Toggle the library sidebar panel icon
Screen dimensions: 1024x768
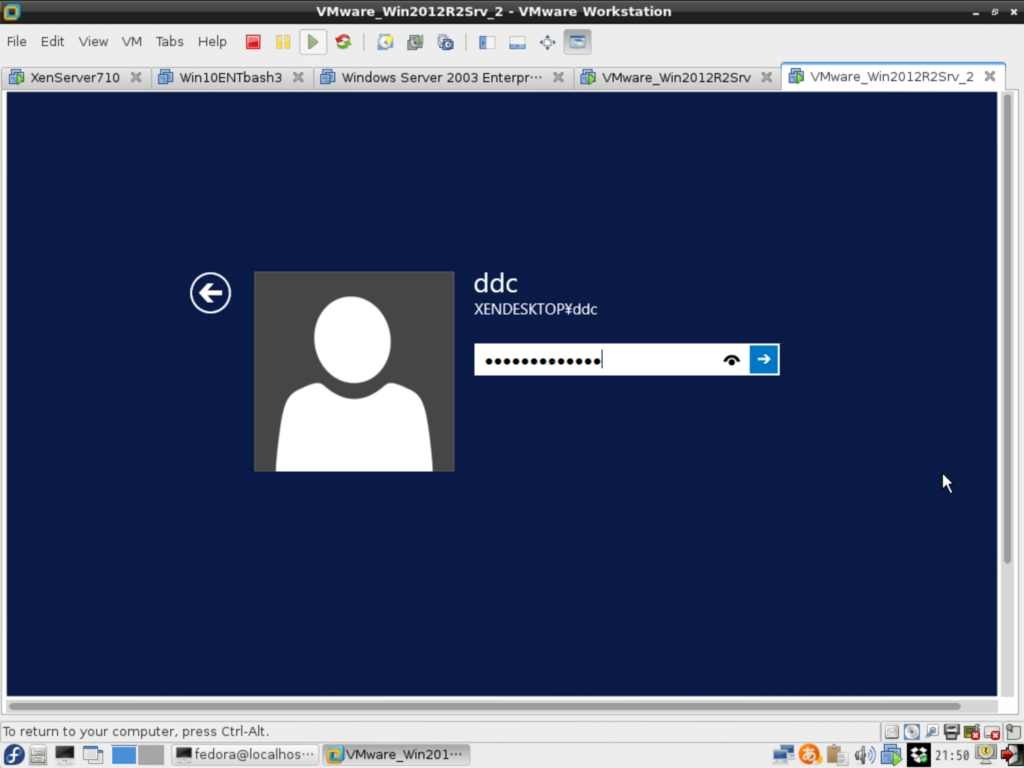487,42
